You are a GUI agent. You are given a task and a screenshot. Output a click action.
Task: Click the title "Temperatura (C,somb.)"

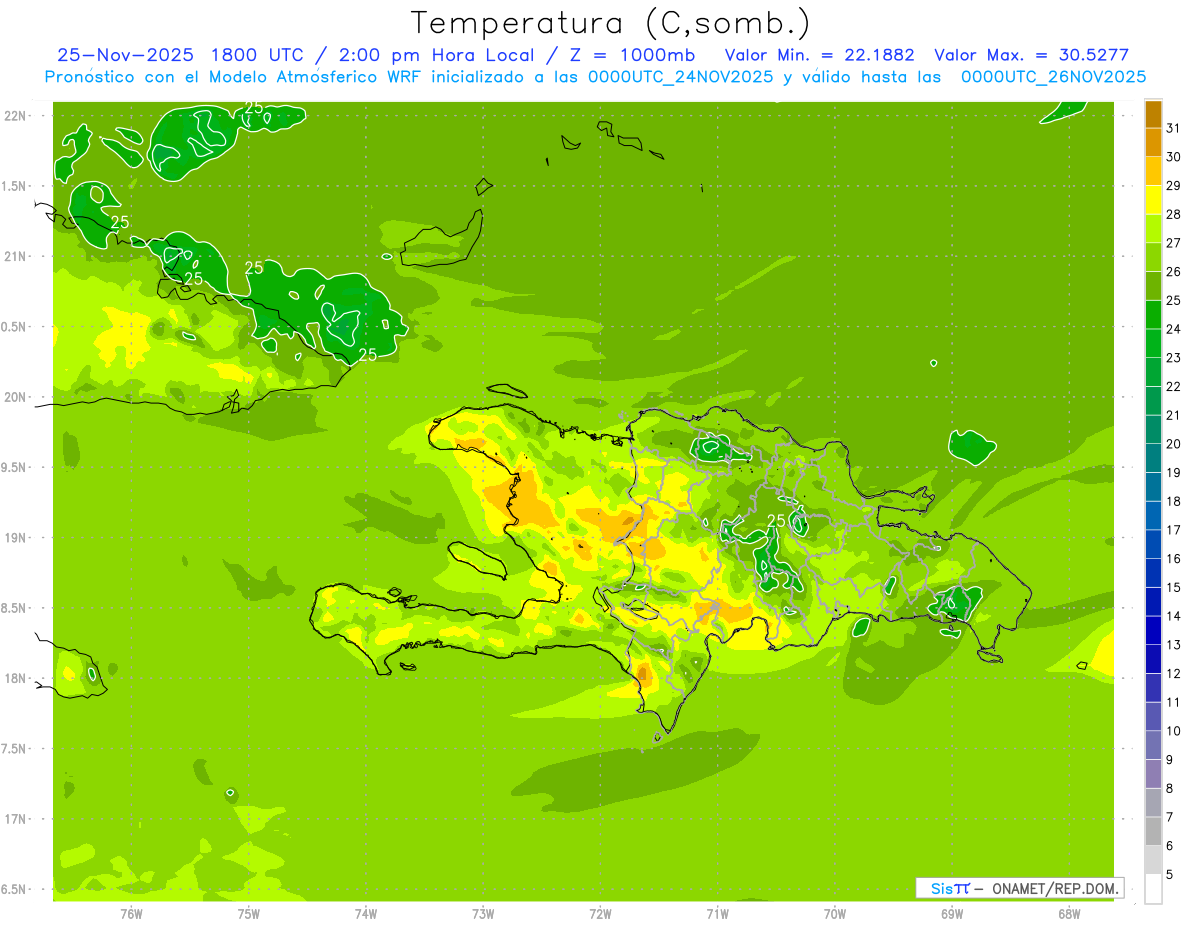coord(611,23)
